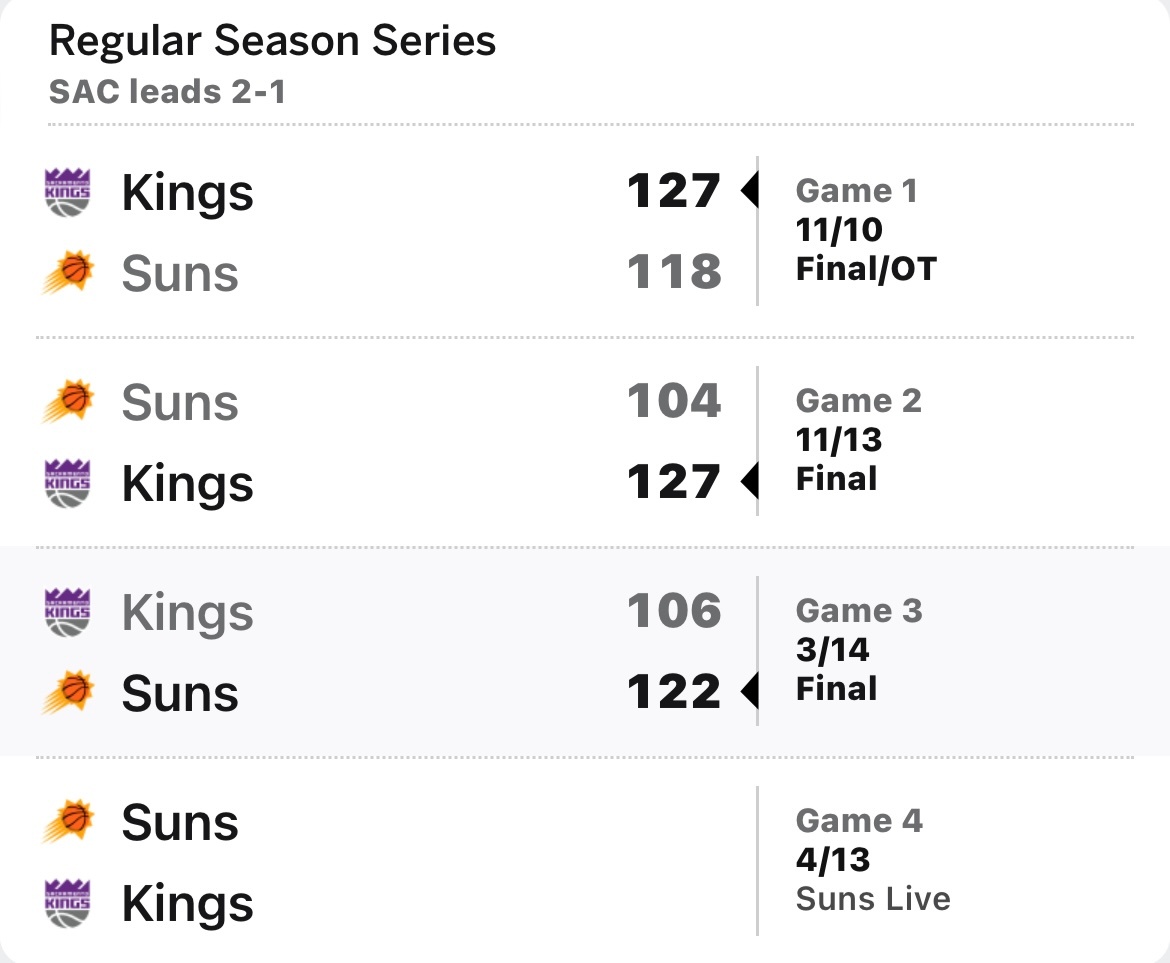Click the Suns logo in Game 2

67,402
